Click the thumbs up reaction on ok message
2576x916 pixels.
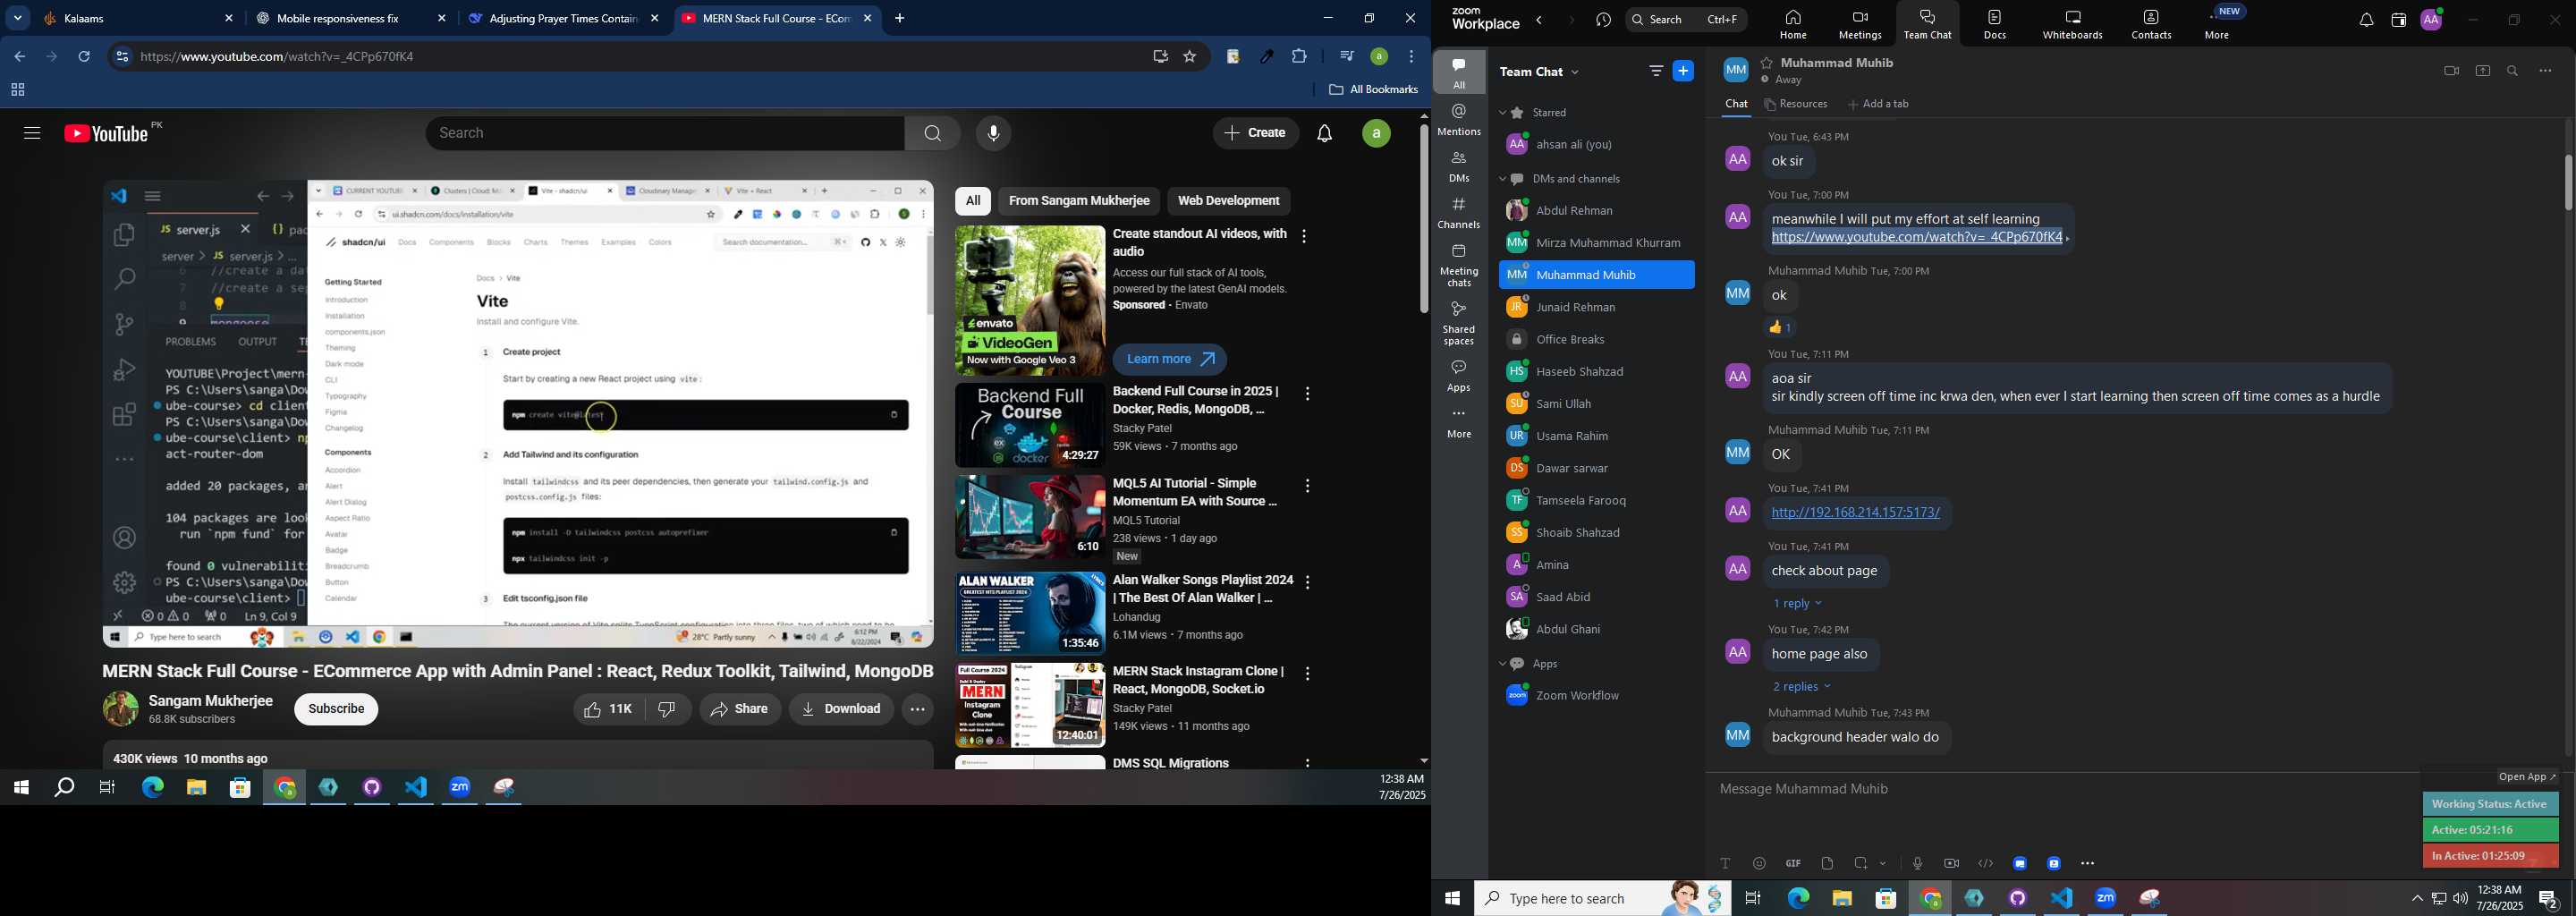pyautogui.click(x=1781, y=327)
